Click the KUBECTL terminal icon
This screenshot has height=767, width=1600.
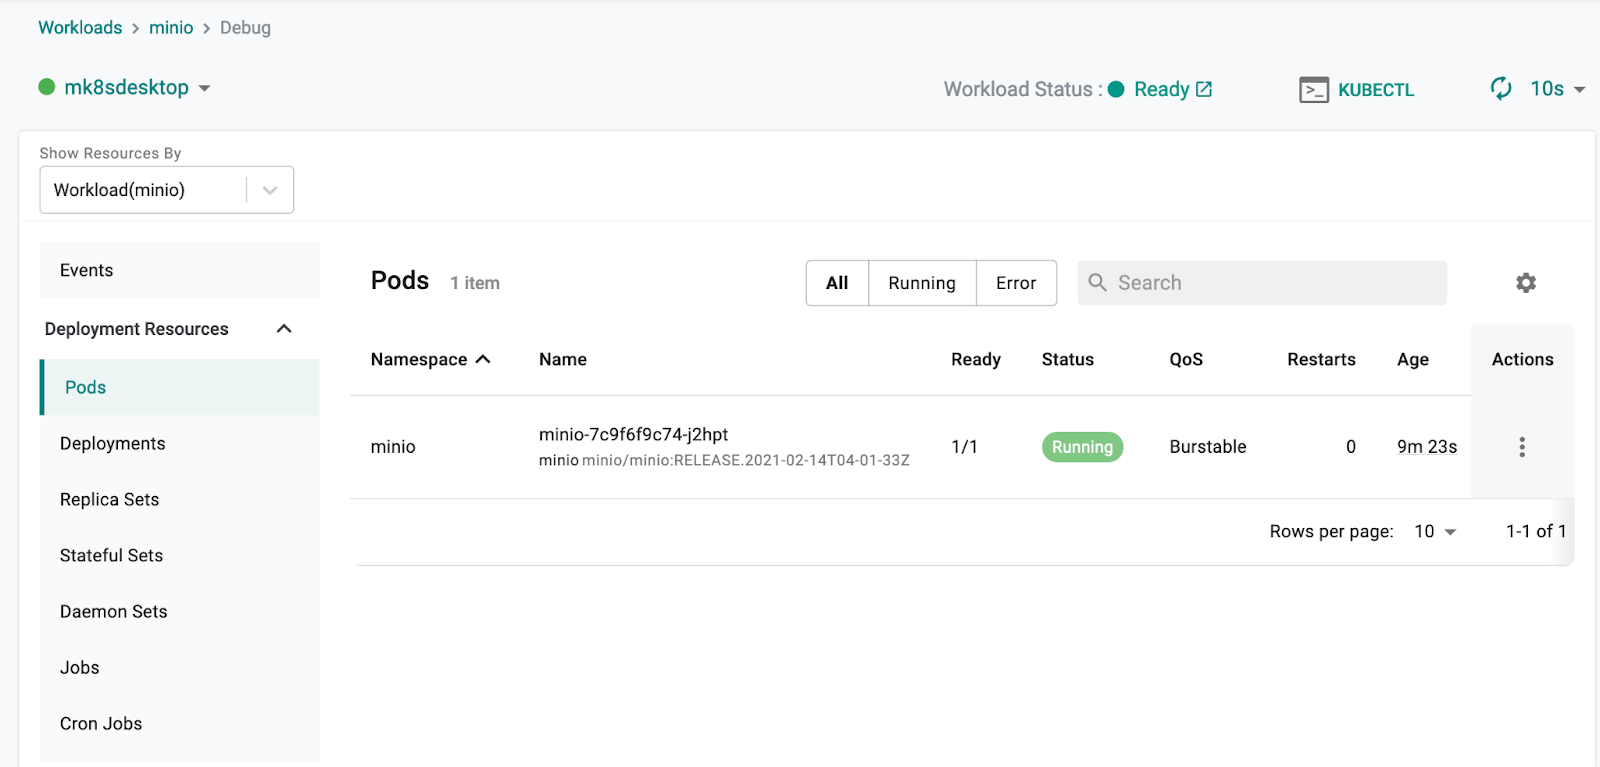(1313, 90)
